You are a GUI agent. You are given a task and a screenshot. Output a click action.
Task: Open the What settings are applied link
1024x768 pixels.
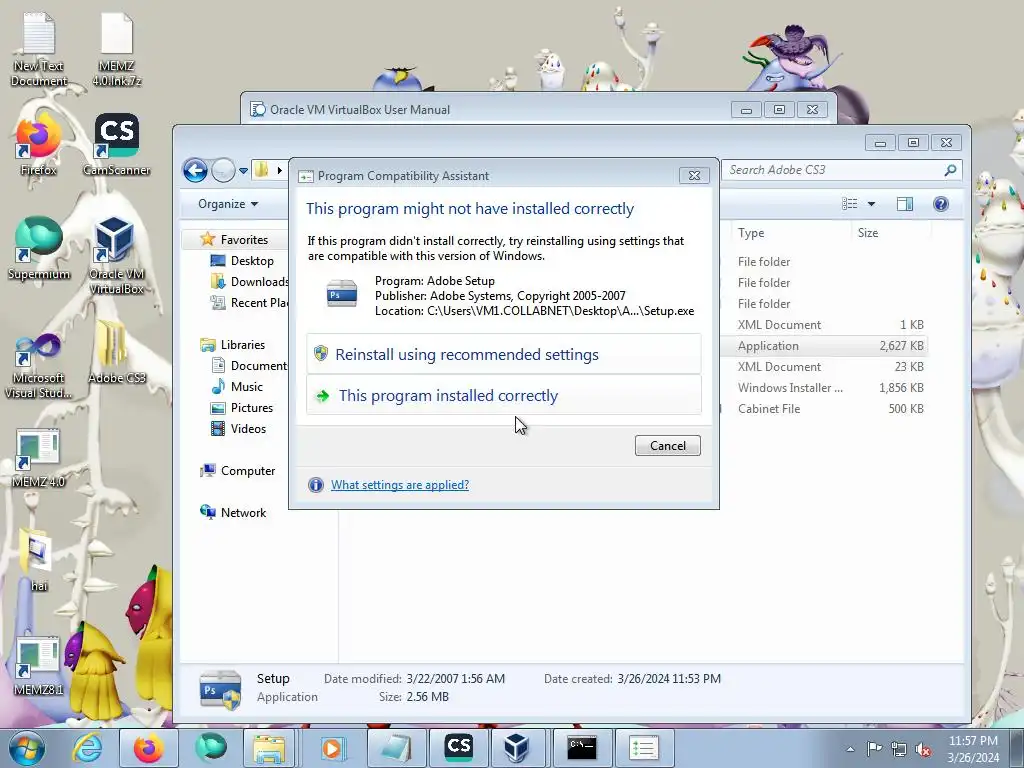400,485
